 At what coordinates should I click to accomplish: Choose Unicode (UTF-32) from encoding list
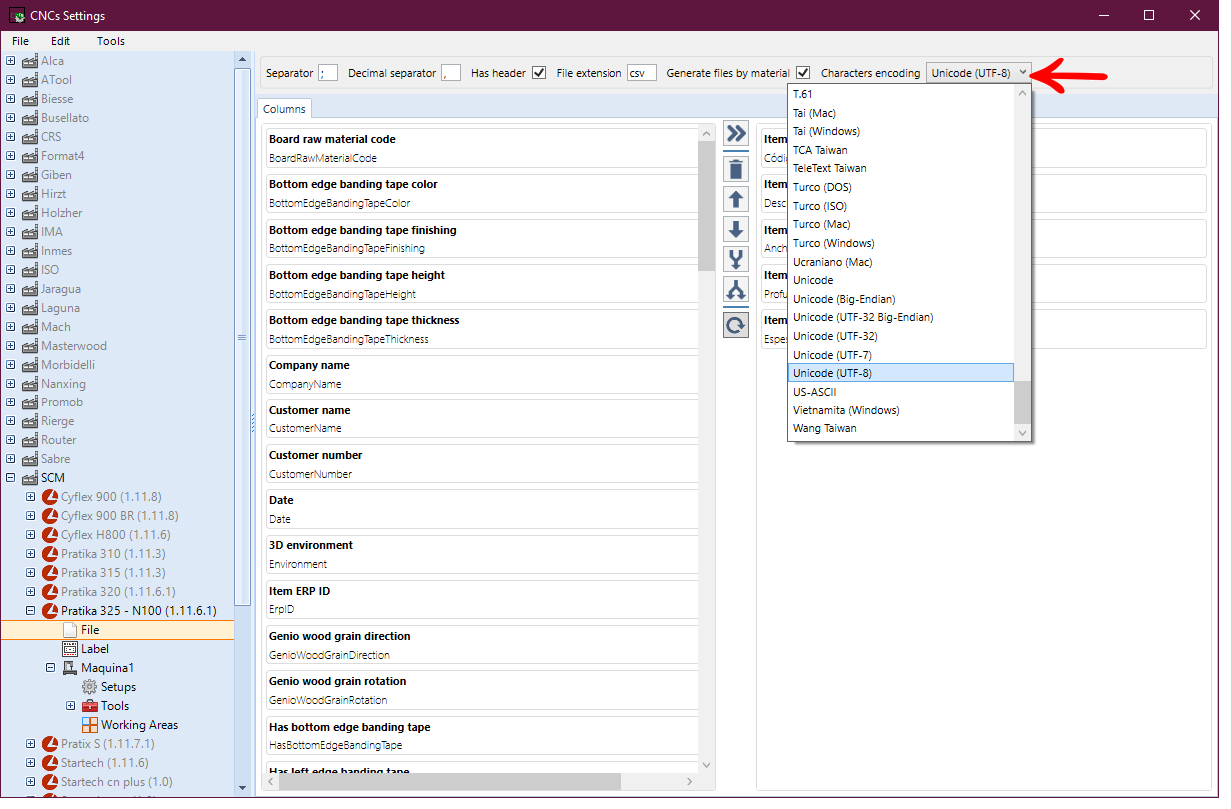[x=901, y=336]
